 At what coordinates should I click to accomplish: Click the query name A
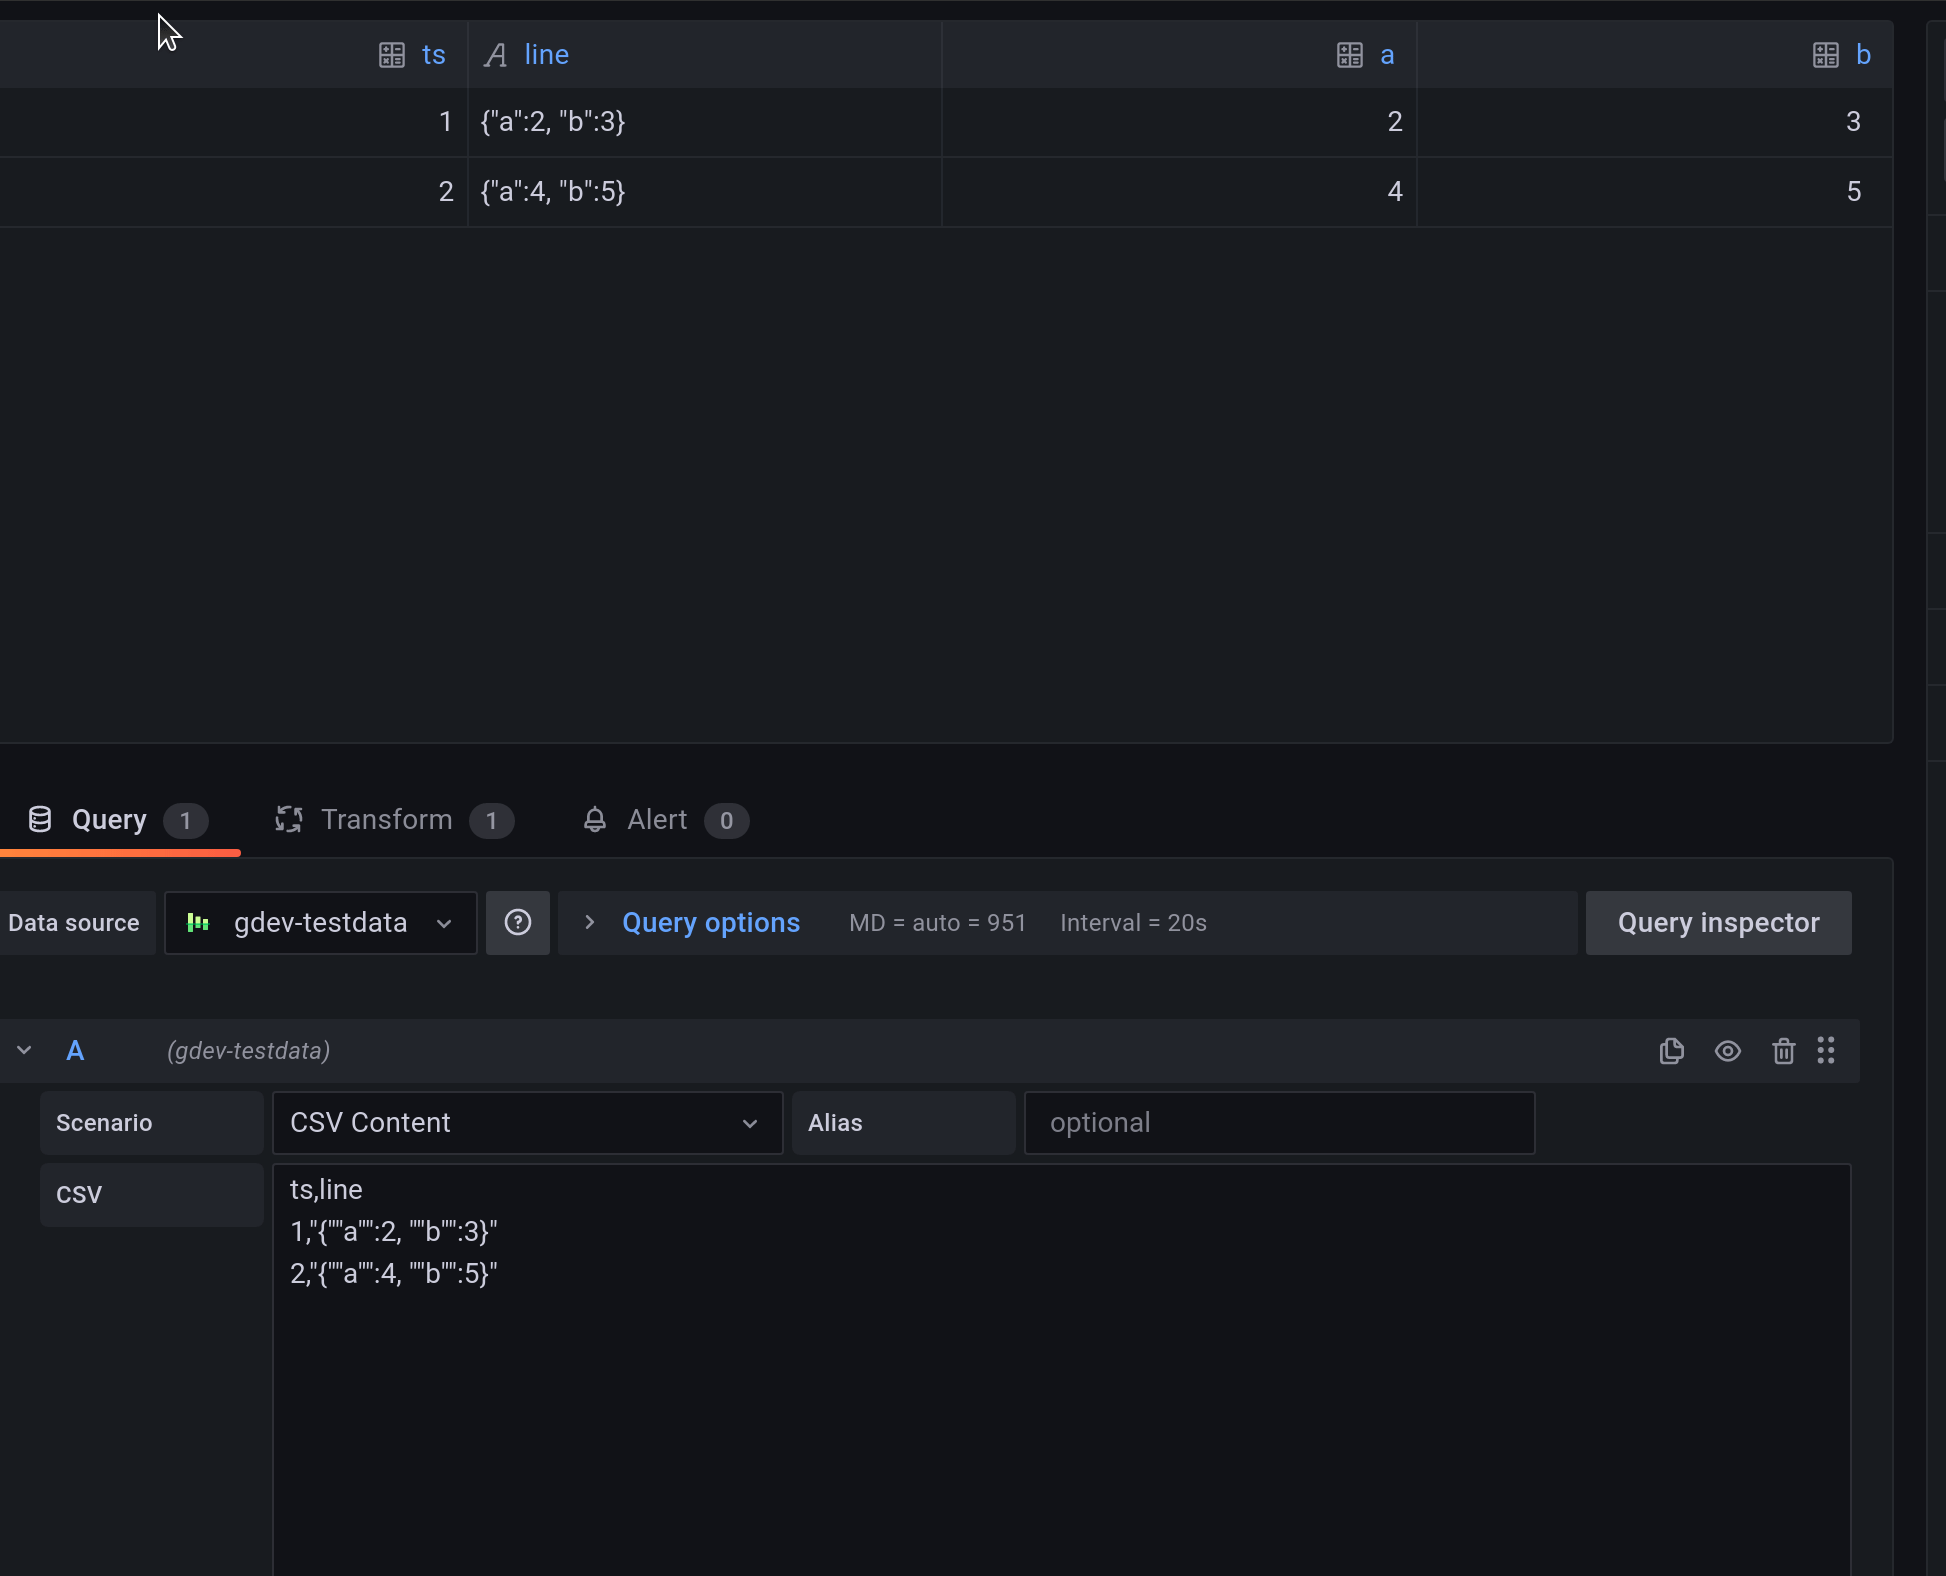click(x=75, y=1051)
